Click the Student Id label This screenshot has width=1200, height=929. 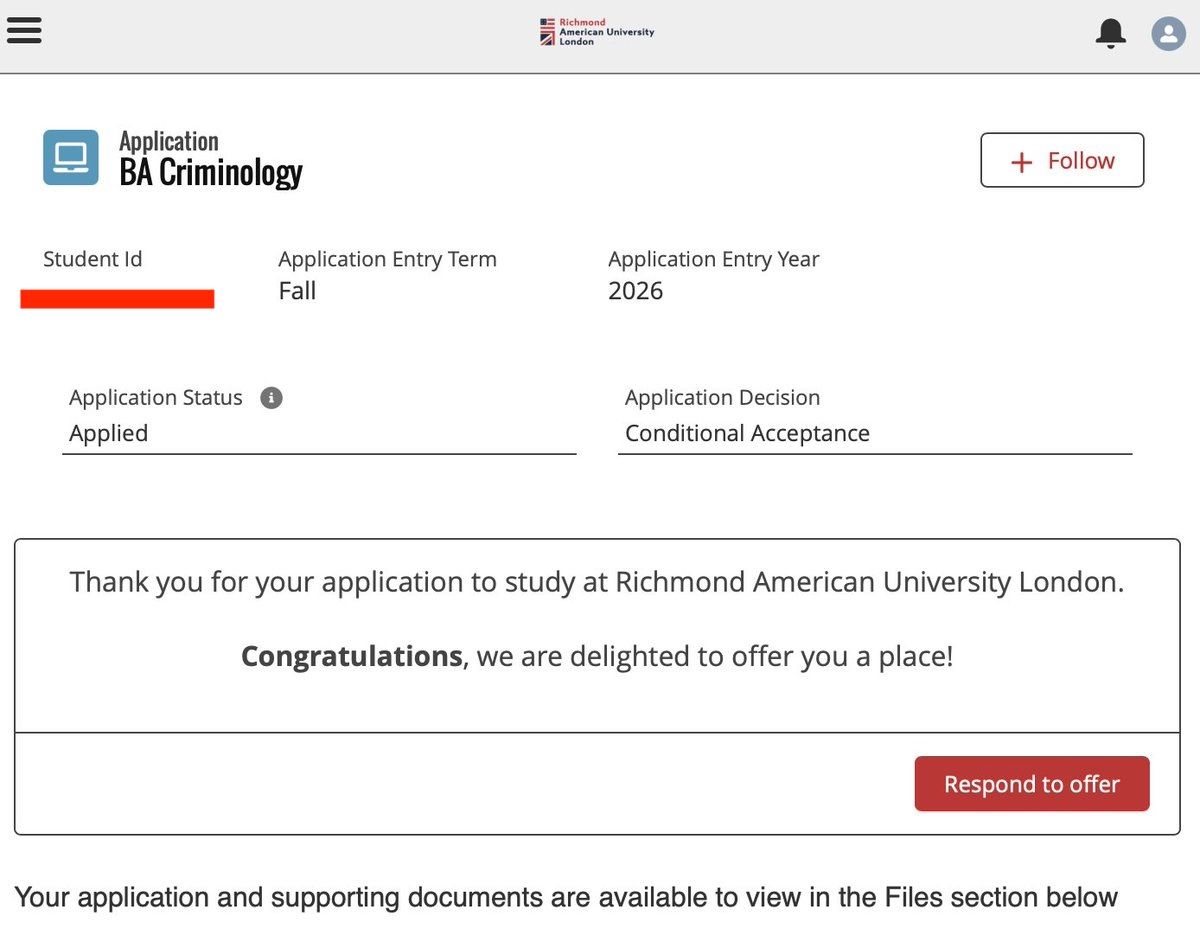click(x=92, y=259)
